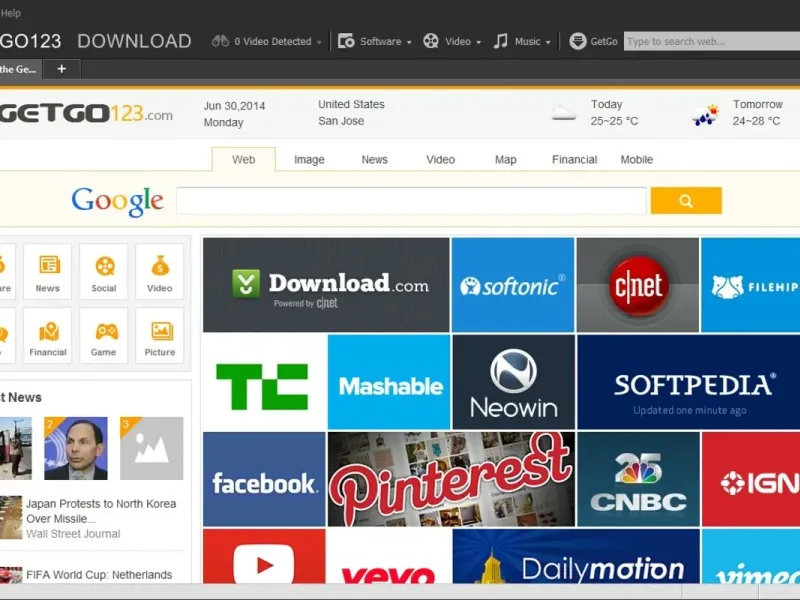
Task: Open the Vimeo tile
Action: tap(751, 556)
